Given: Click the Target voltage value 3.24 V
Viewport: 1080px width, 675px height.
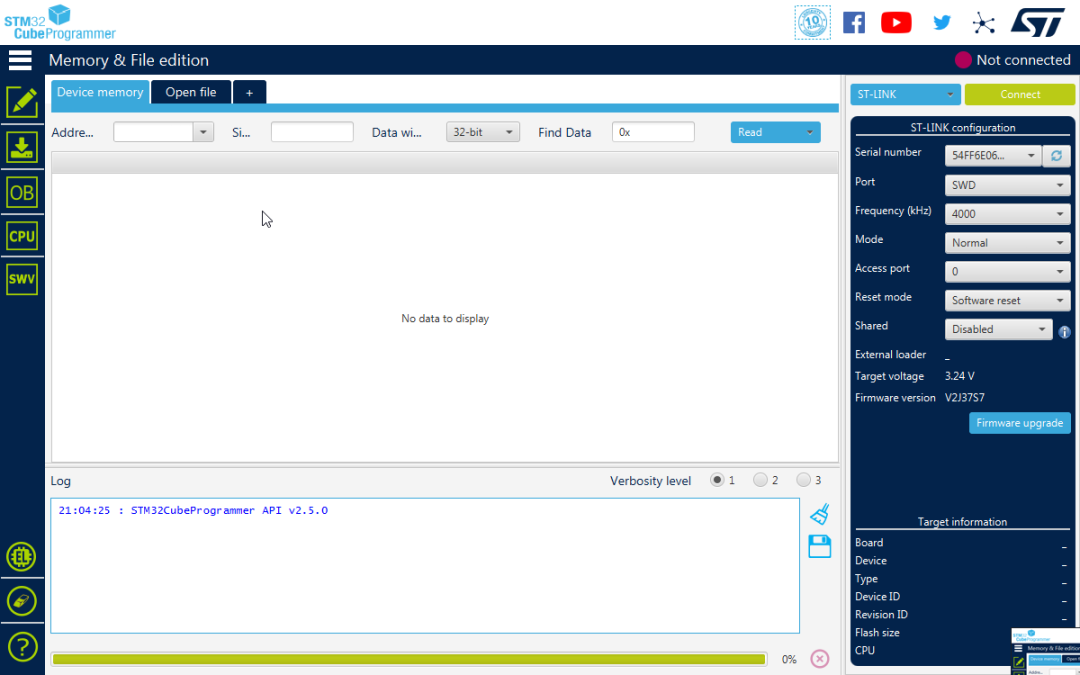Looking at the screenshot, I should [959, 376].
